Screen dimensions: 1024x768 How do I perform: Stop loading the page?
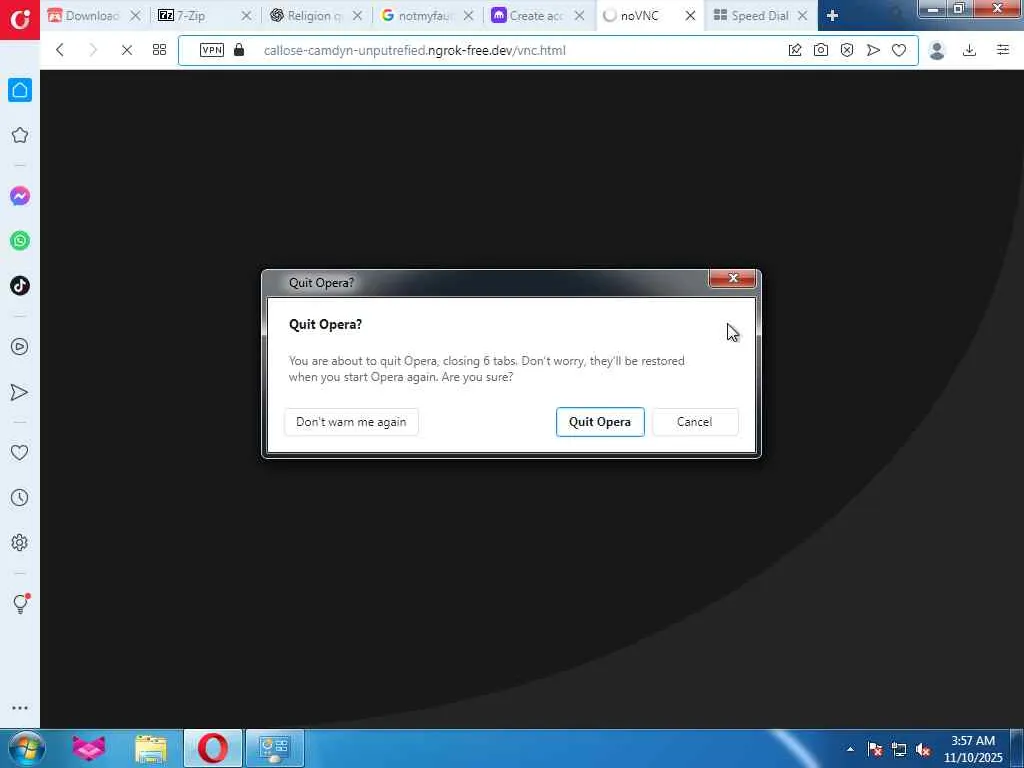[127, 50]
